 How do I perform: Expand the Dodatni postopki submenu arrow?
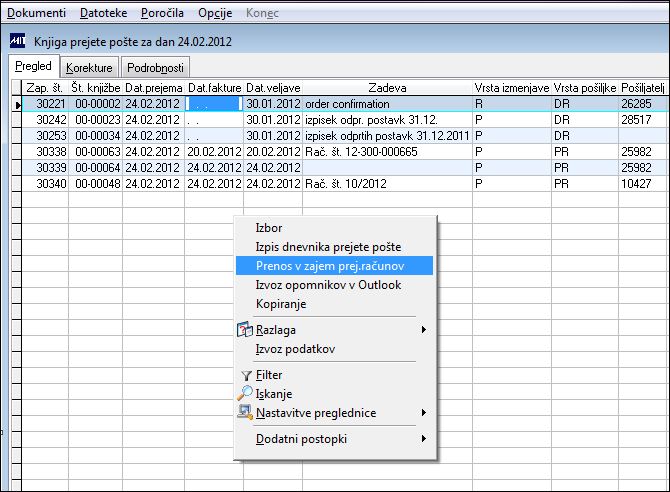423,439
